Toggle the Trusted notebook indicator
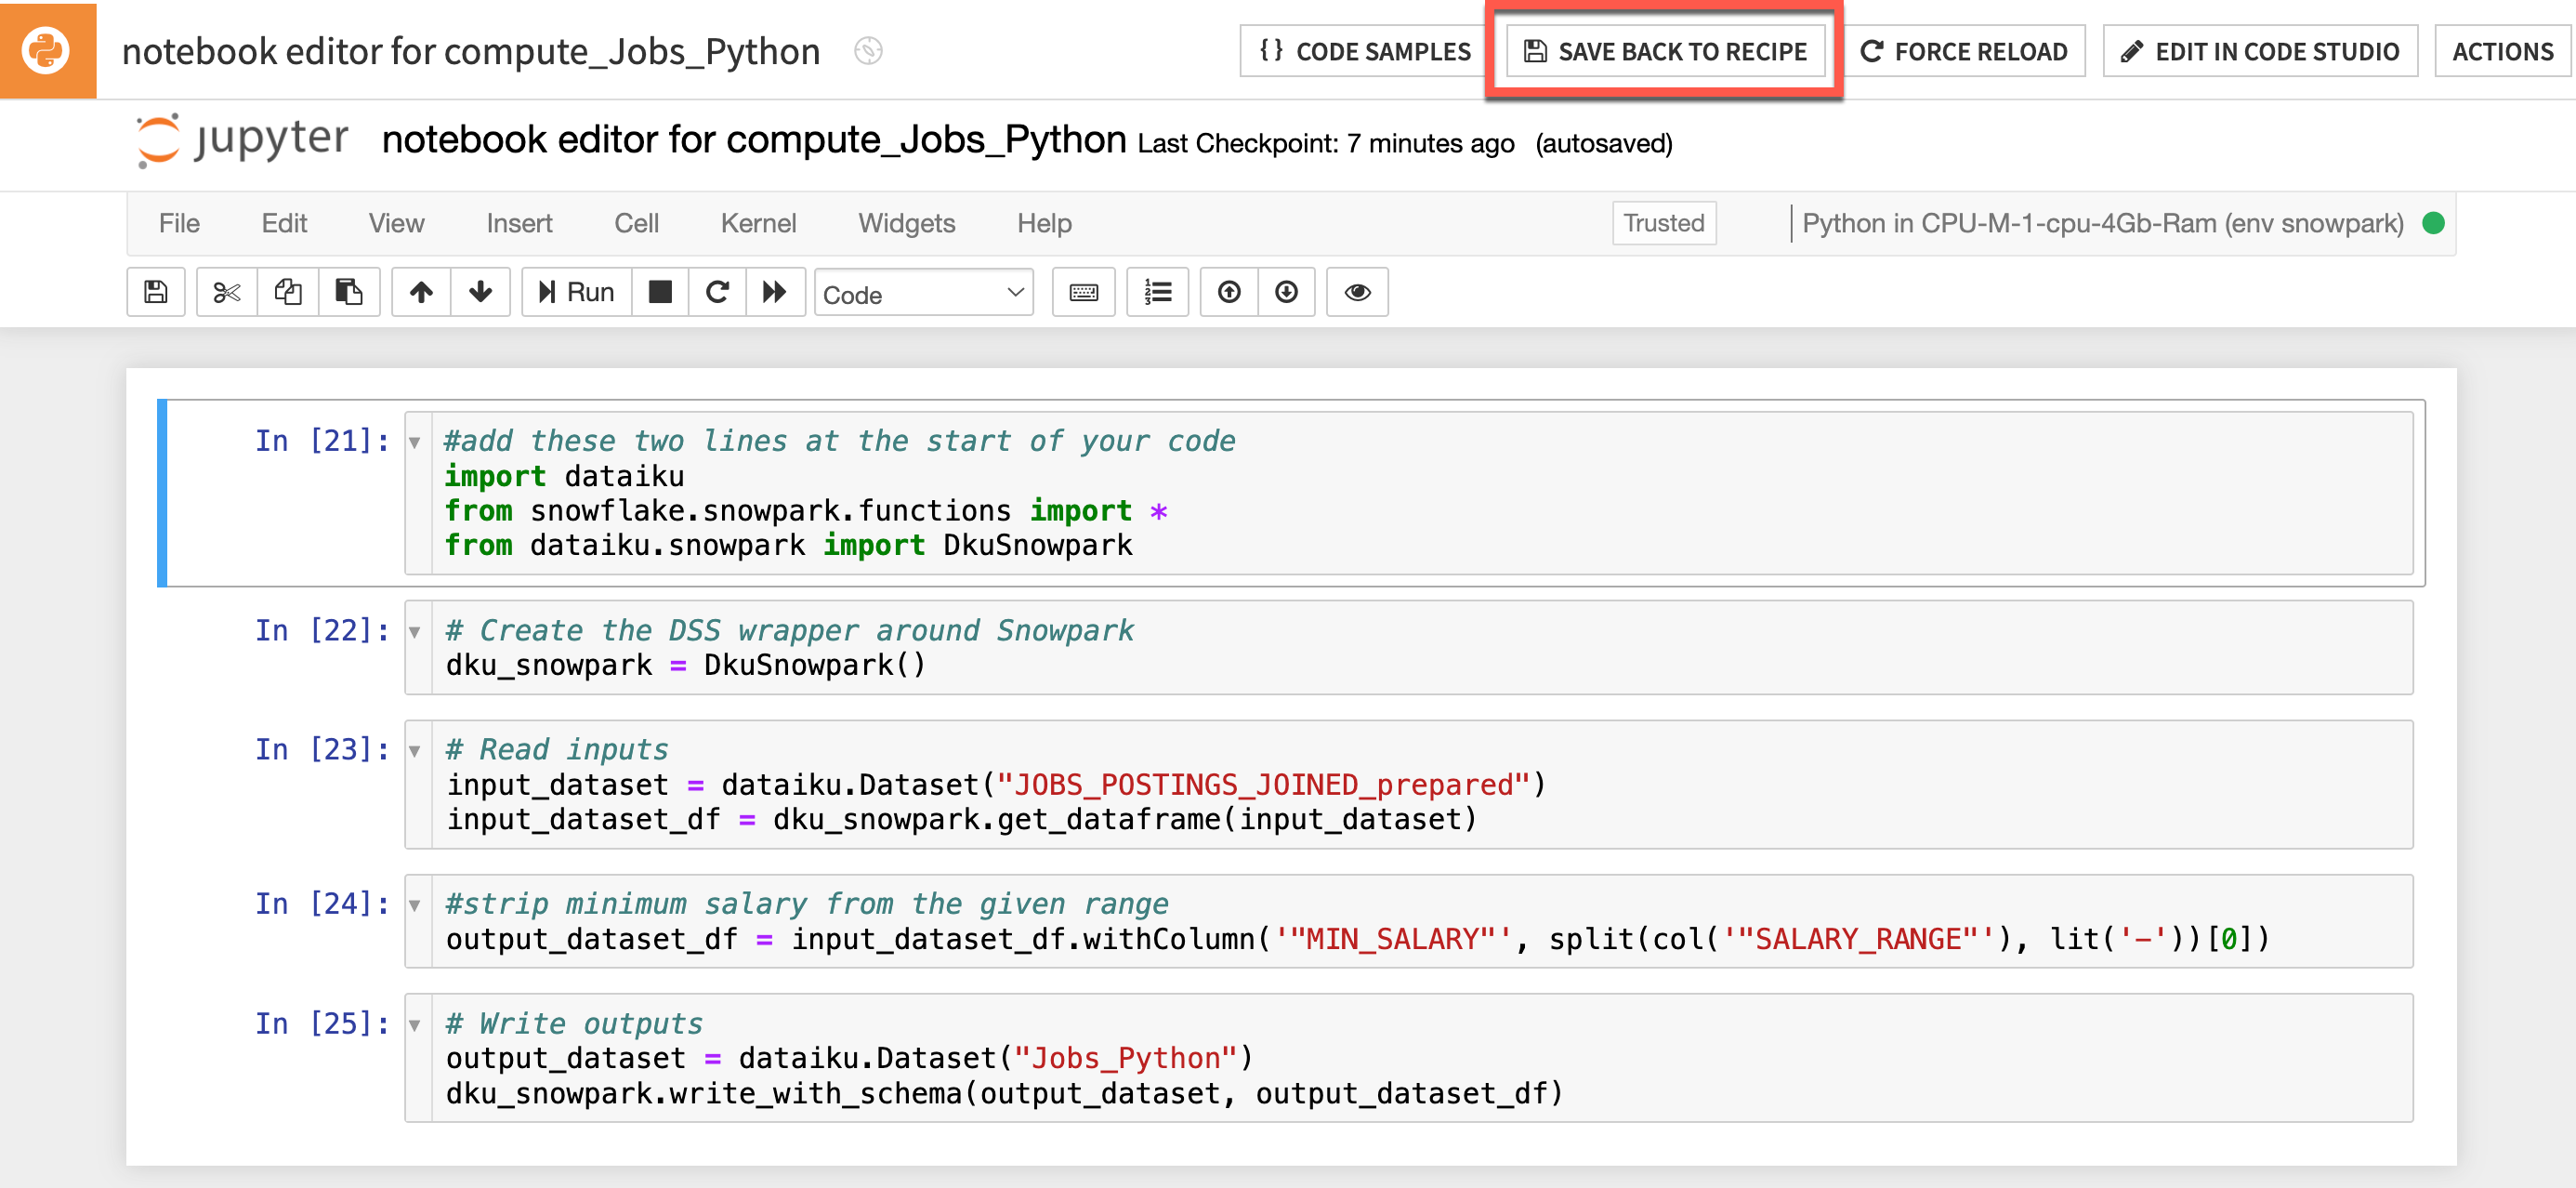Screen dimensions: 2576x1188 click(1663, 223)
